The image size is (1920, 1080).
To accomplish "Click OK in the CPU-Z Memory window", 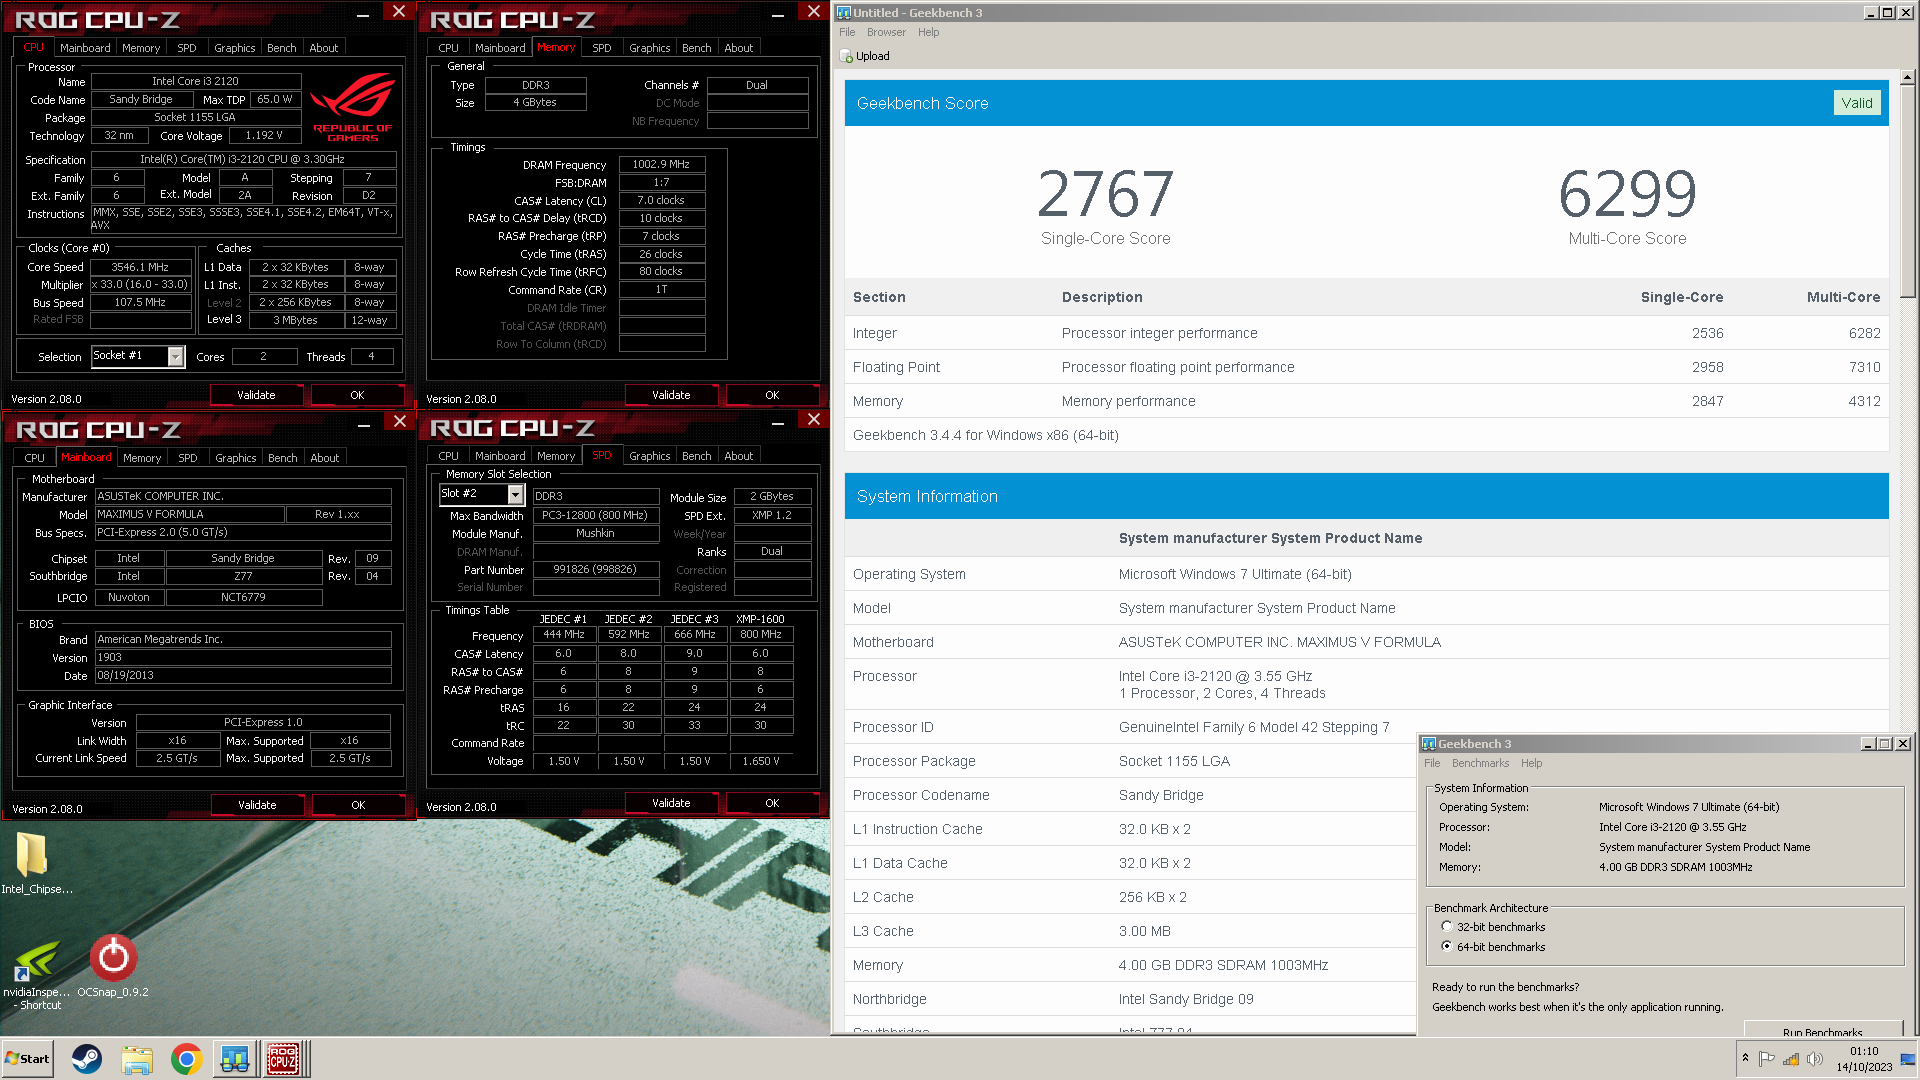I will coord(772,395).
